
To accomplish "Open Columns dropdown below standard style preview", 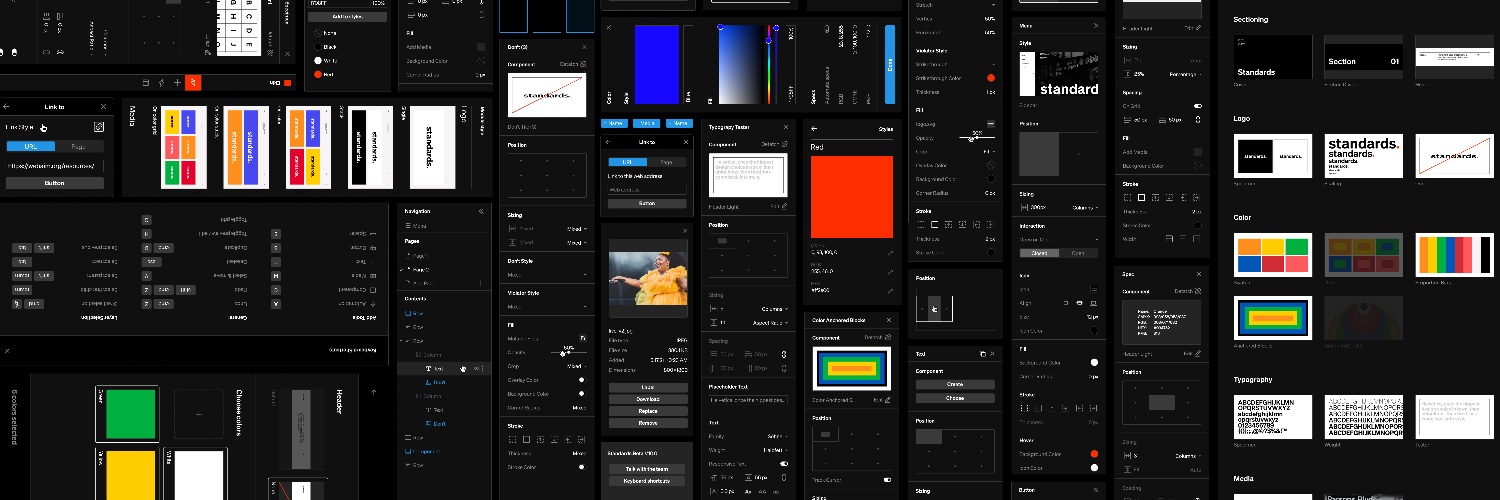I will pos(1083,208).
